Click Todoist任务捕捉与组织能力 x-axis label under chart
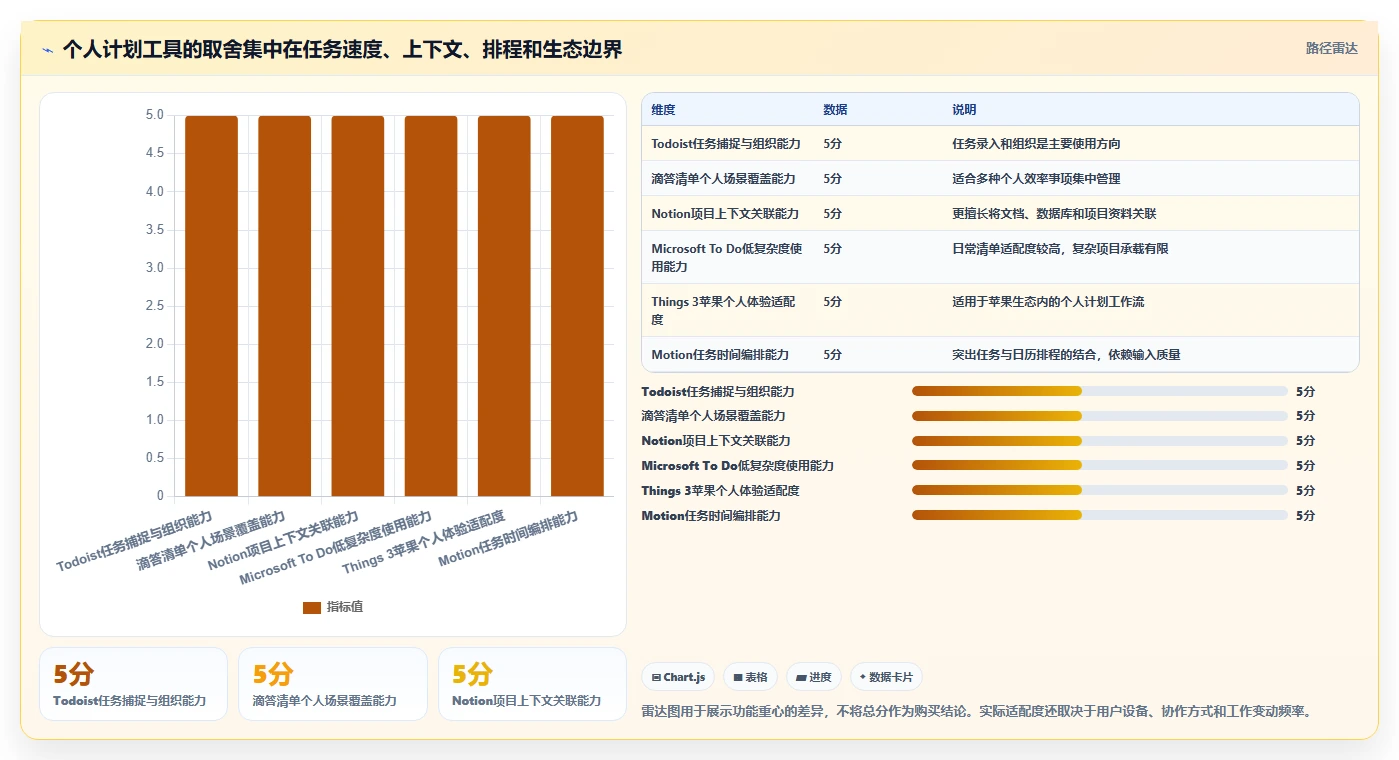Viewport: 1399px width, 760px height. 134,541
